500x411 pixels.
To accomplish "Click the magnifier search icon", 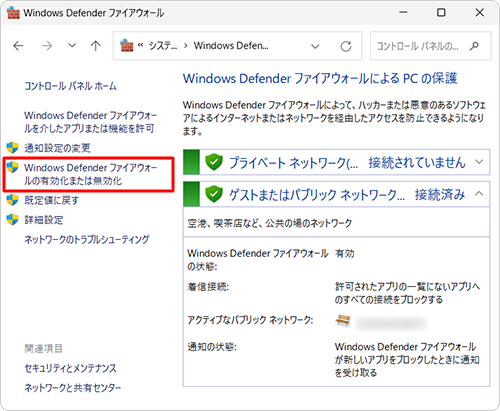I will click(474, 46).
